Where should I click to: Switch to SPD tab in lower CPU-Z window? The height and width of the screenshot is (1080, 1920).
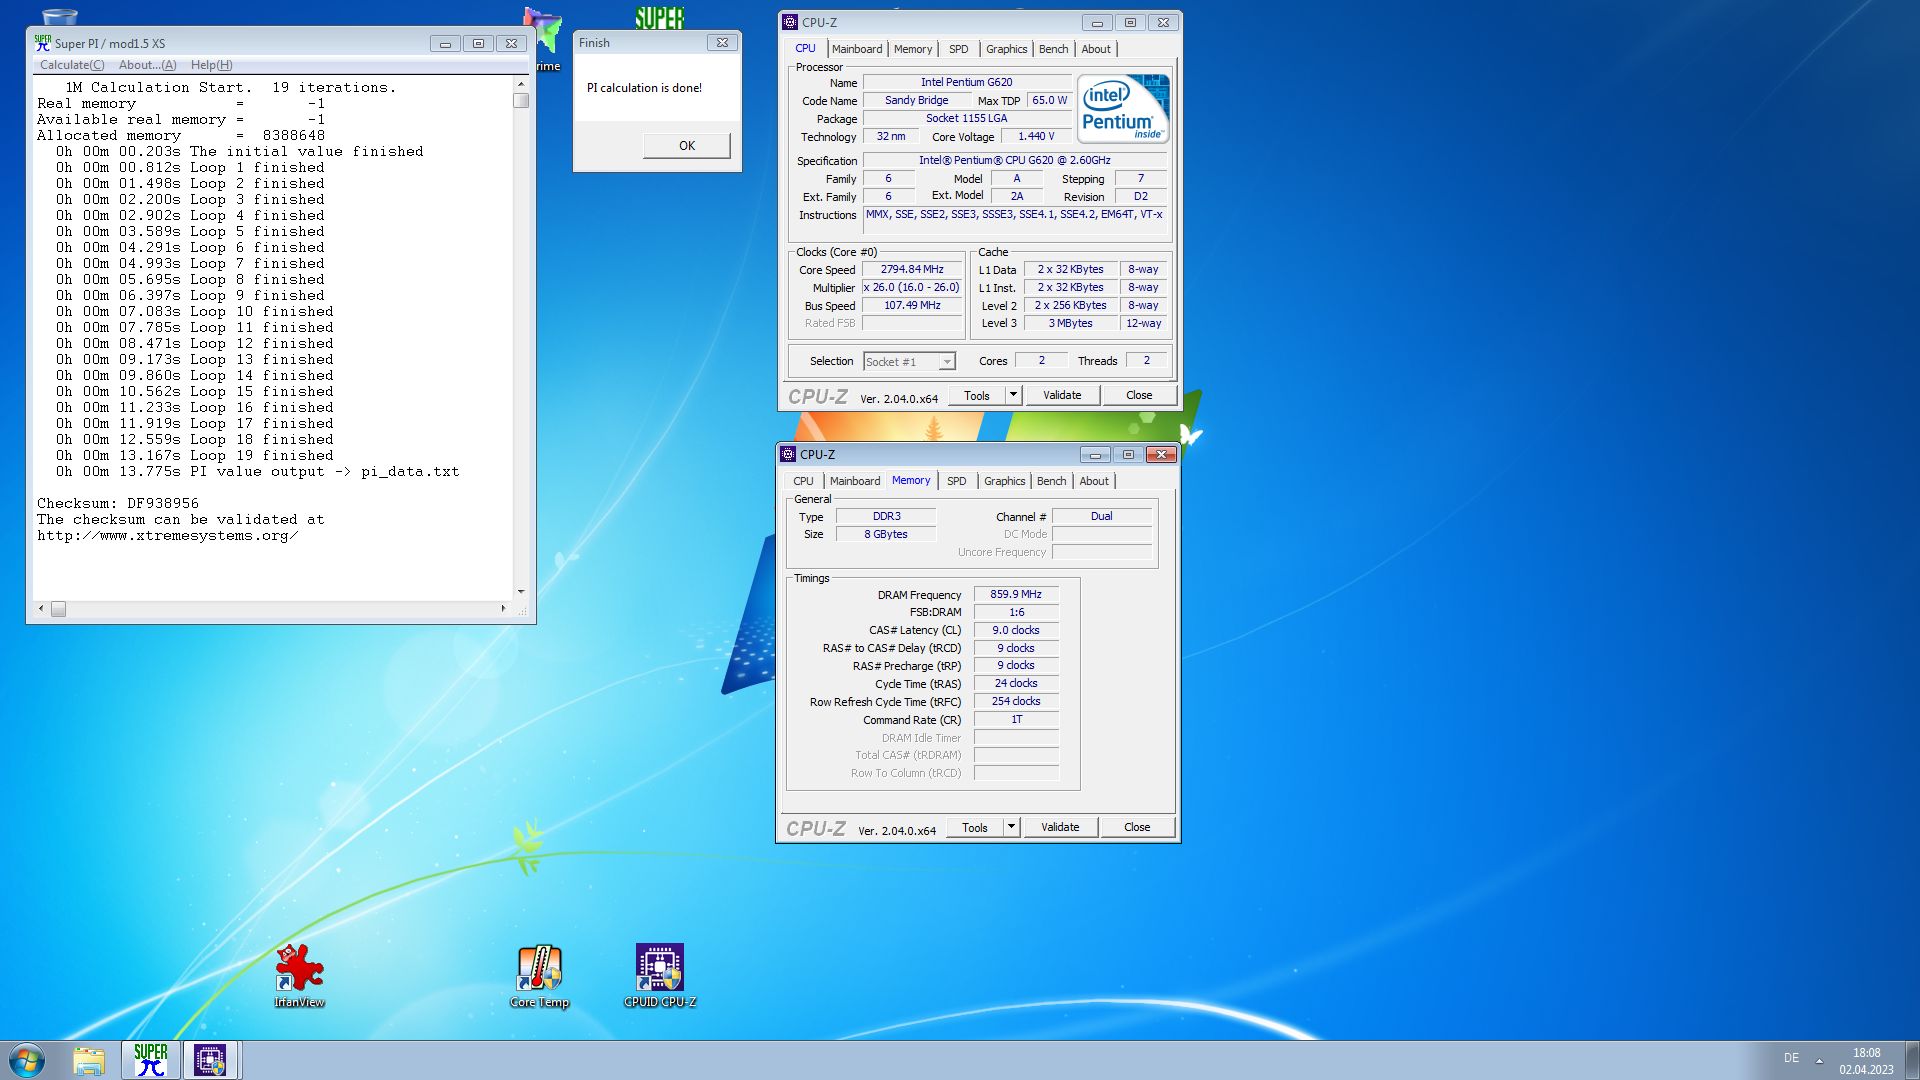tap(957, 481)
